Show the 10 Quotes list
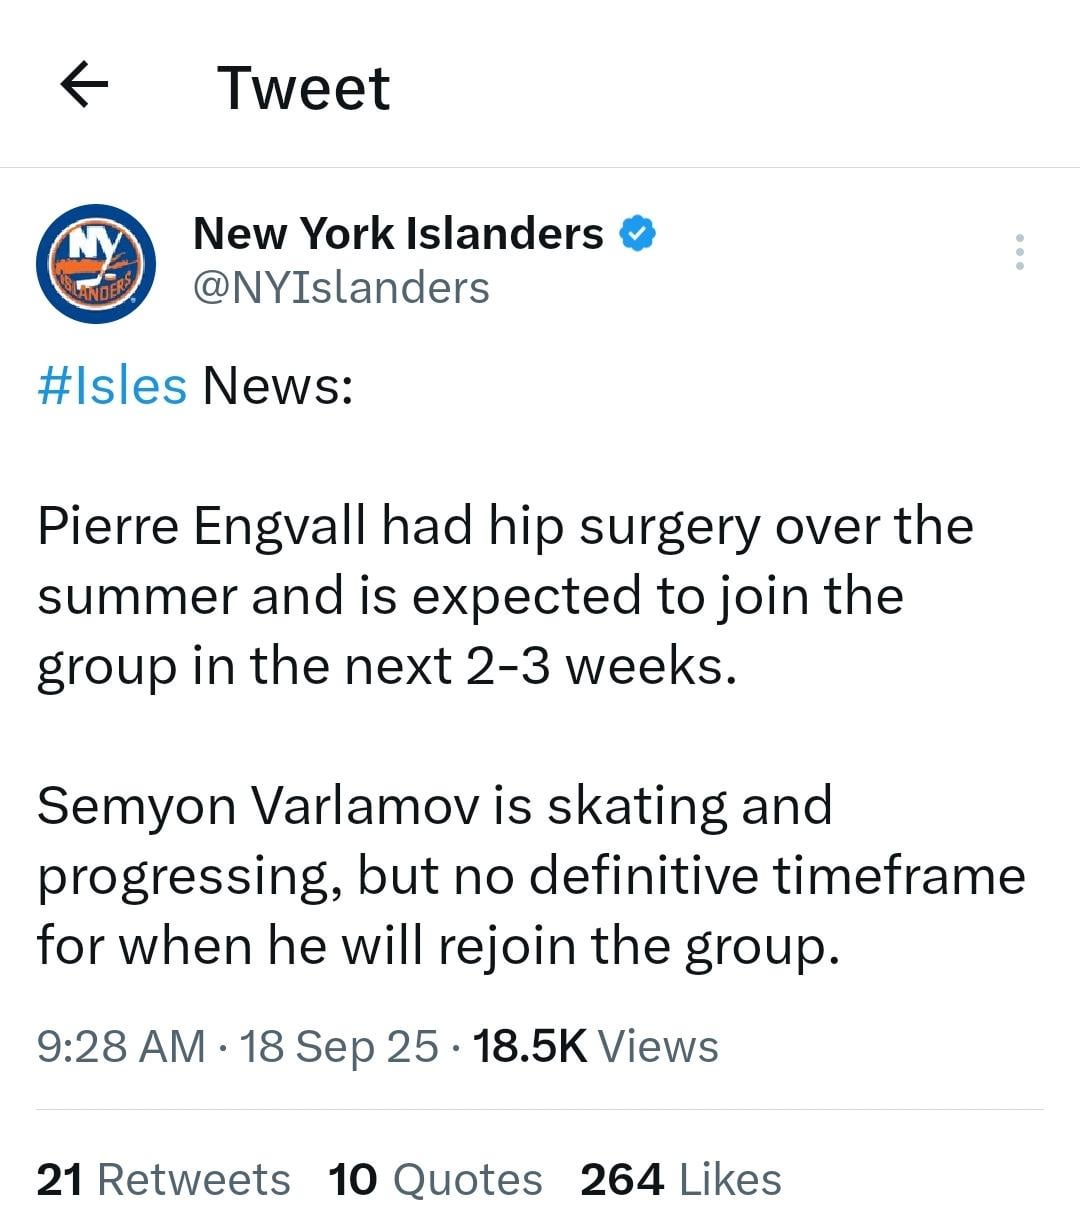This screenshot has height=1232, width=1080. 435,1179
